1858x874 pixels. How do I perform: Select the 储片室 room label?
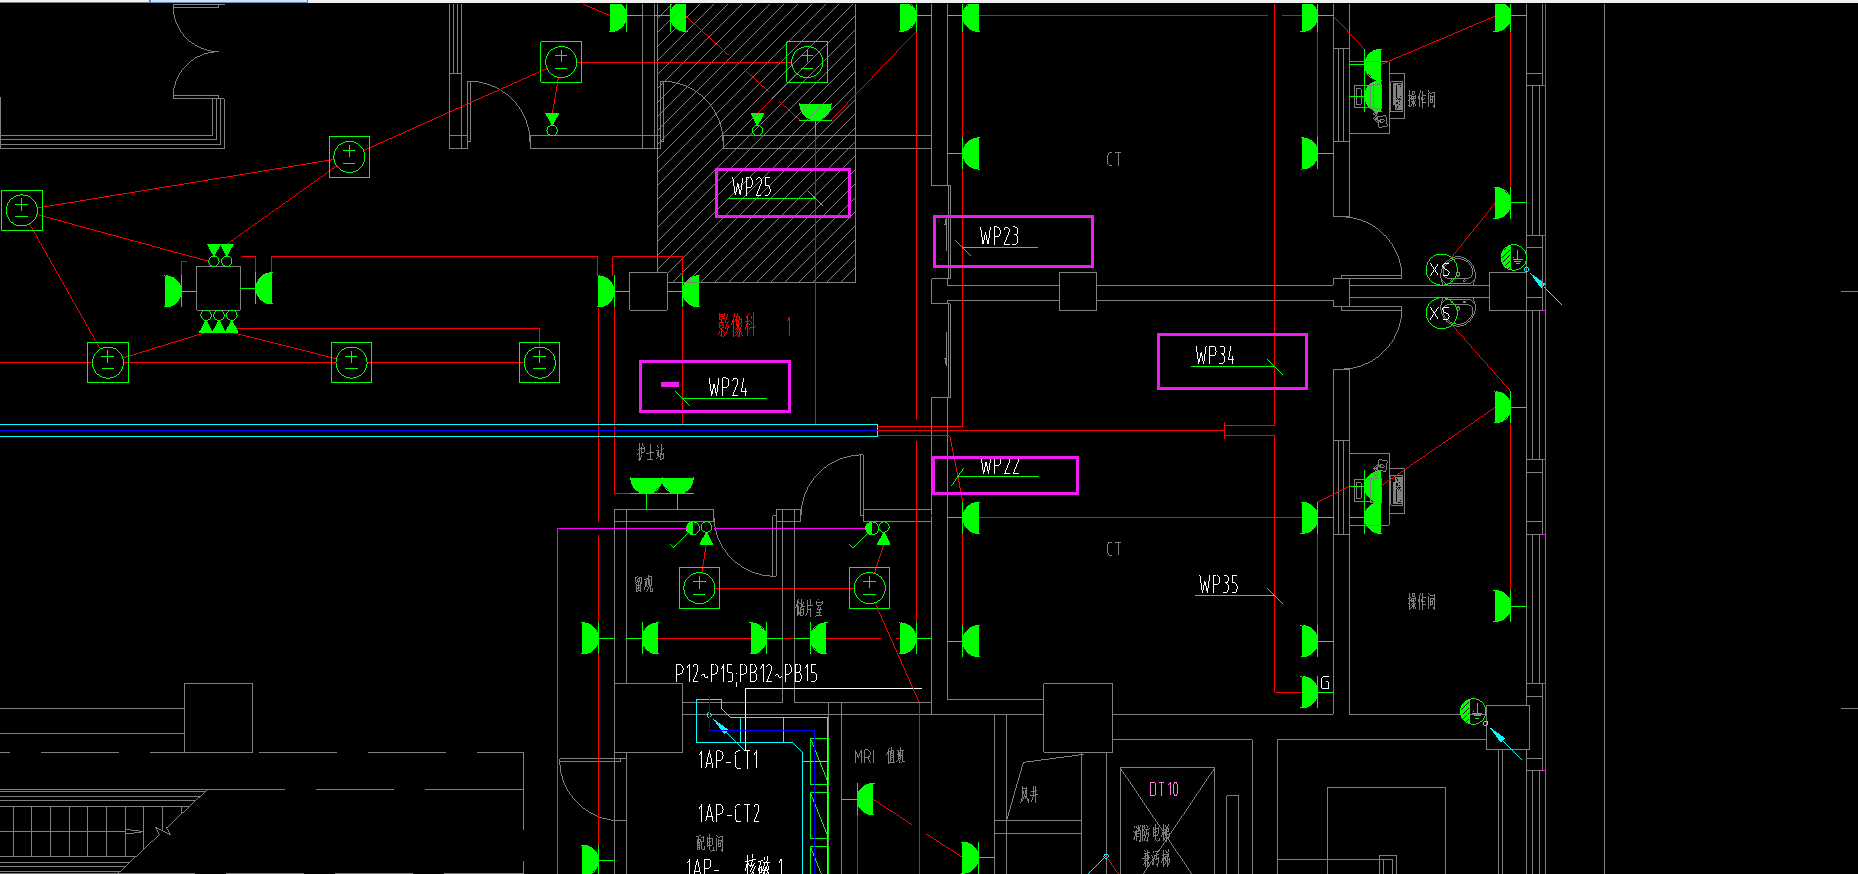(810, 608)
